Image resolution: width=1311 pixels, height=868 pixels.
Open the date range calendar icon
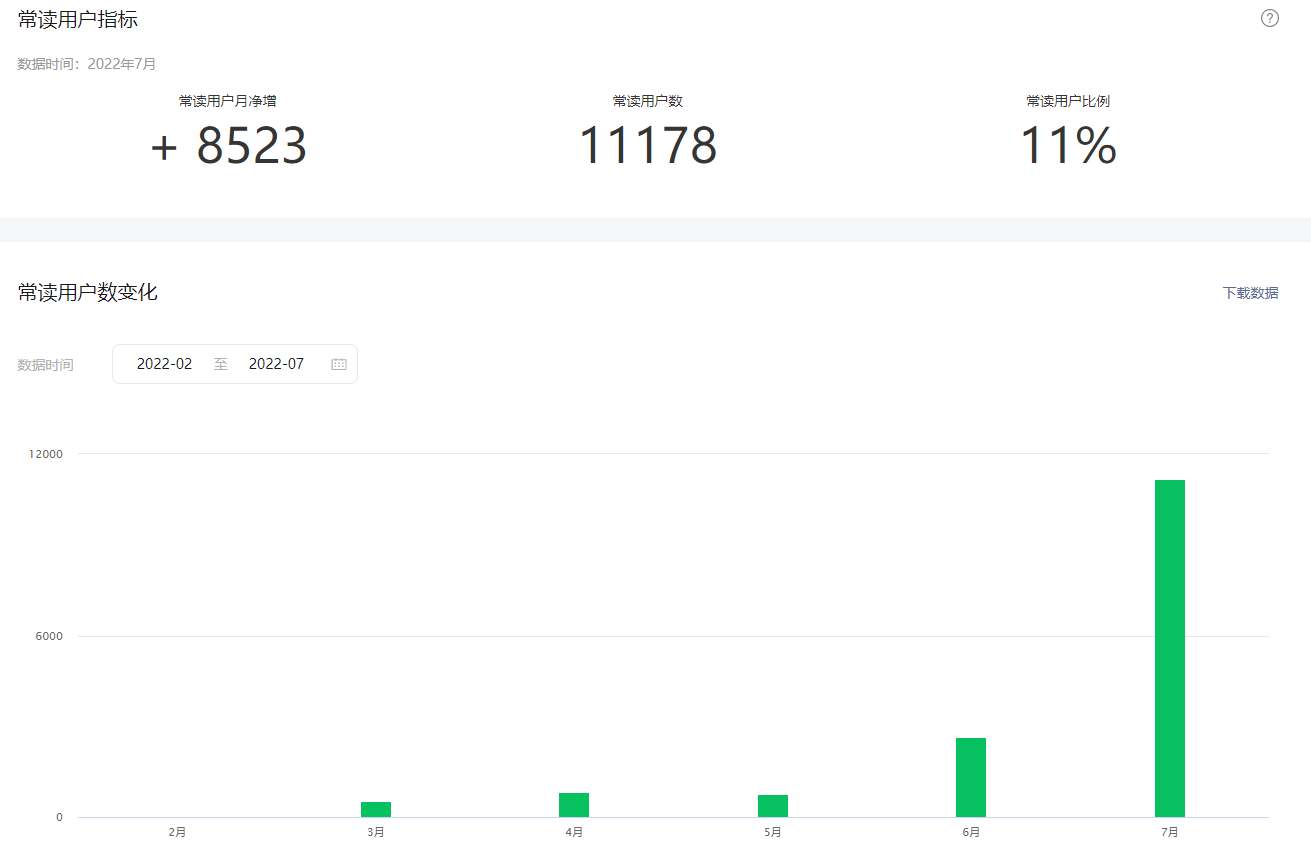pyautogui.click(x=339, y=364)
